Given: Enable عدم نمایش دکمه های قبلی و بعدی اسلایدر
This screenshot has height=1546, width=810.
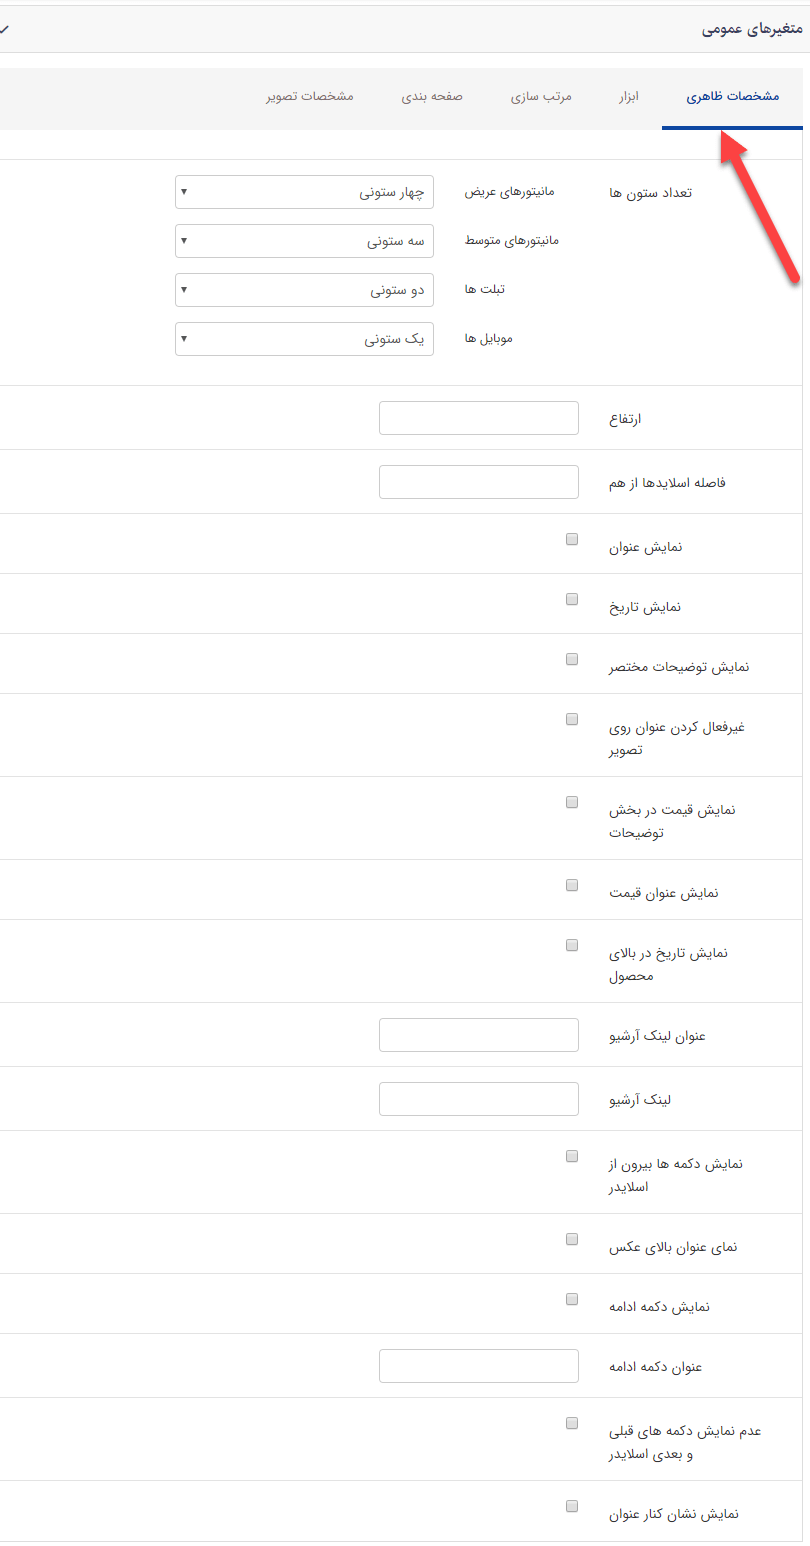Looking at the screenshot, I should pos(571,1422).
